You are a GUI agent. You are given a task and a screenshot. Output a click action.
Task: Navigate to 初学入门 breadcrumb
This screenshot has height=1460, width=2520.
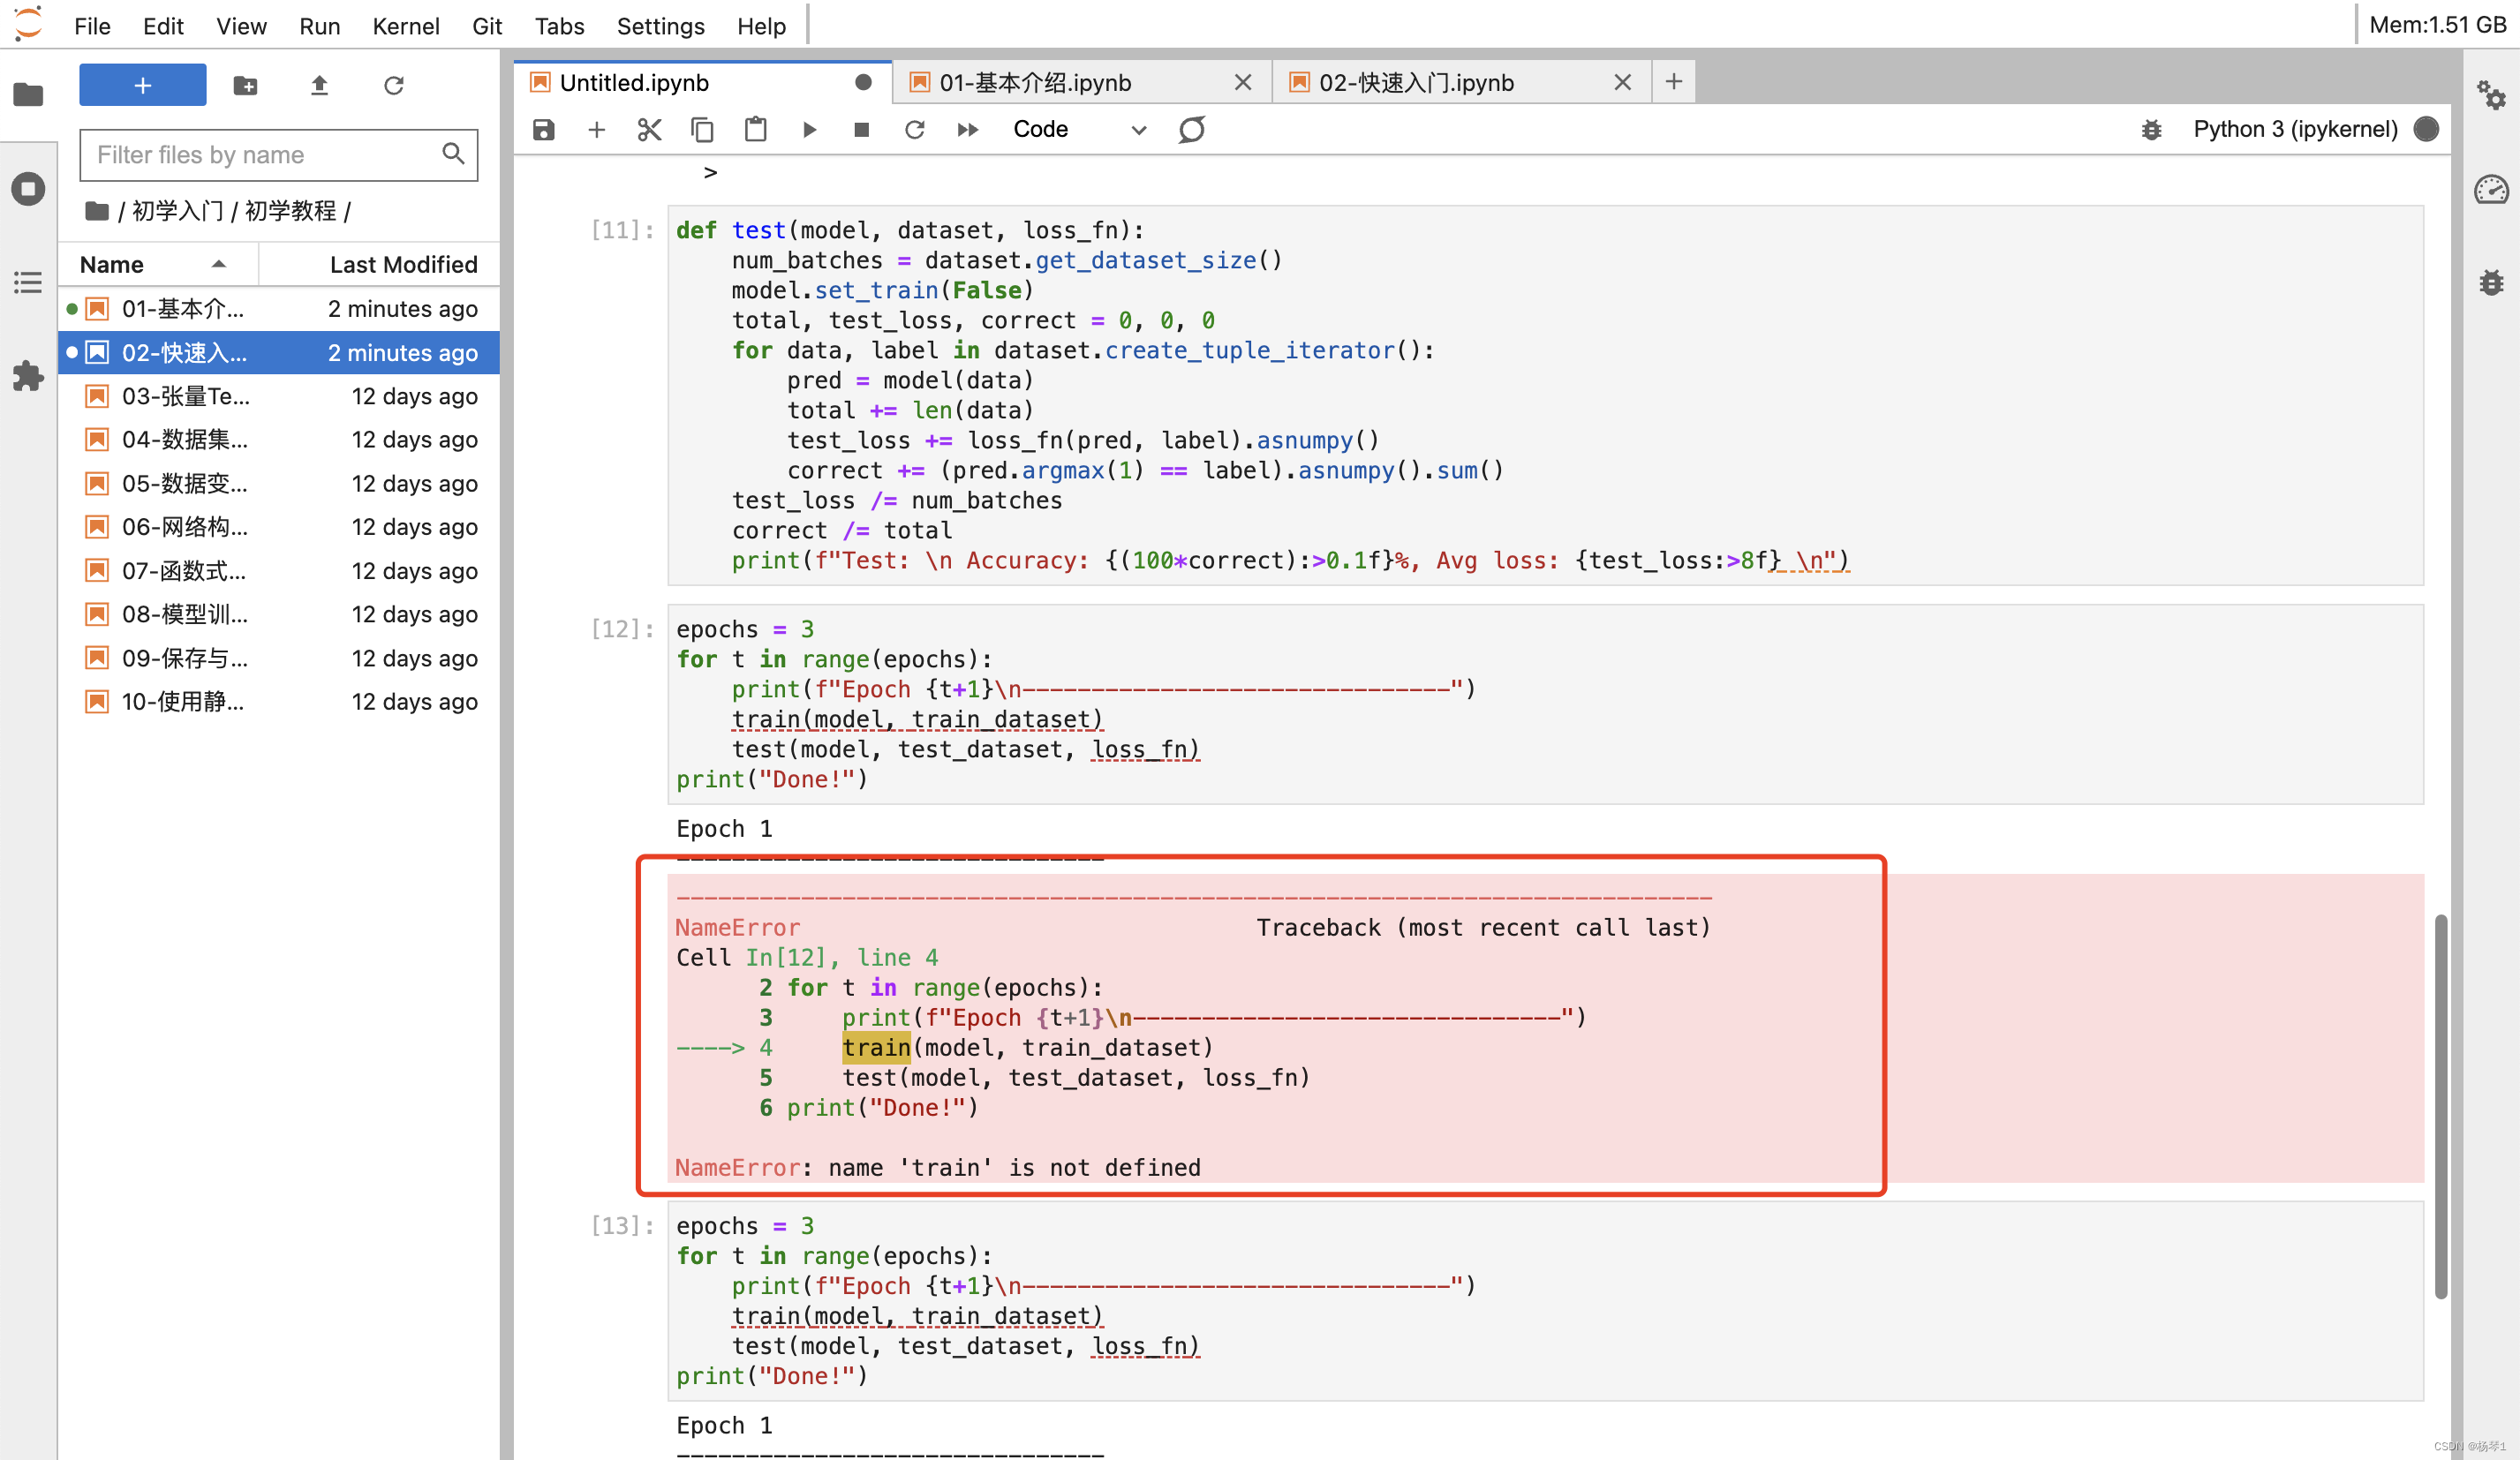point(178,211)
